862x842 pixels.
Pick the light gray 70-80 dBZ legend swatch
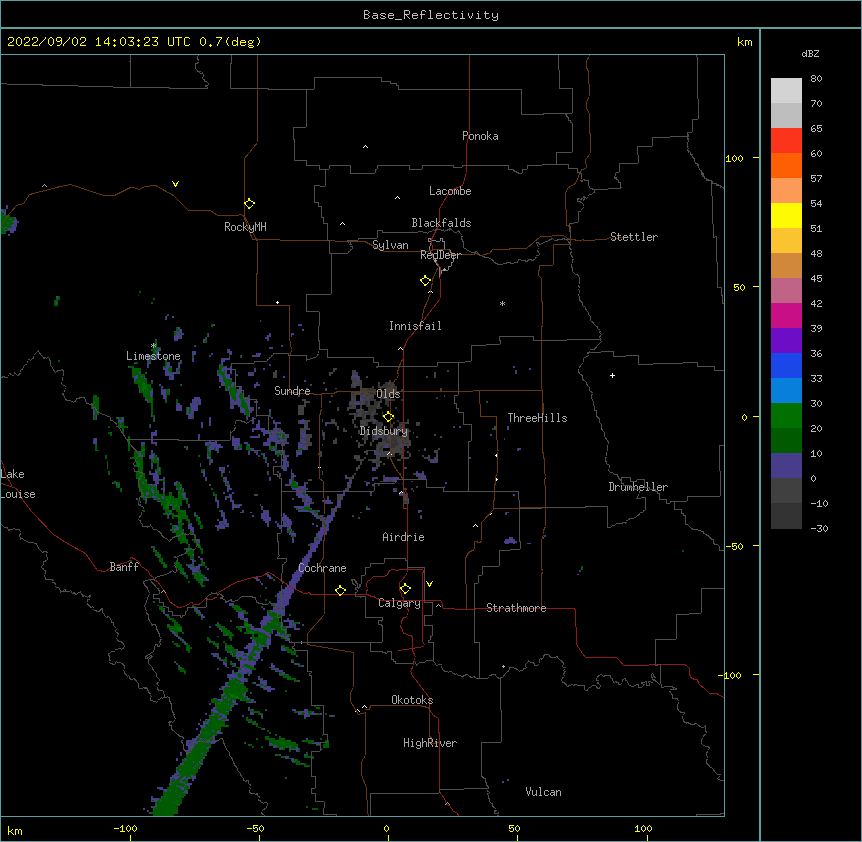786,90
